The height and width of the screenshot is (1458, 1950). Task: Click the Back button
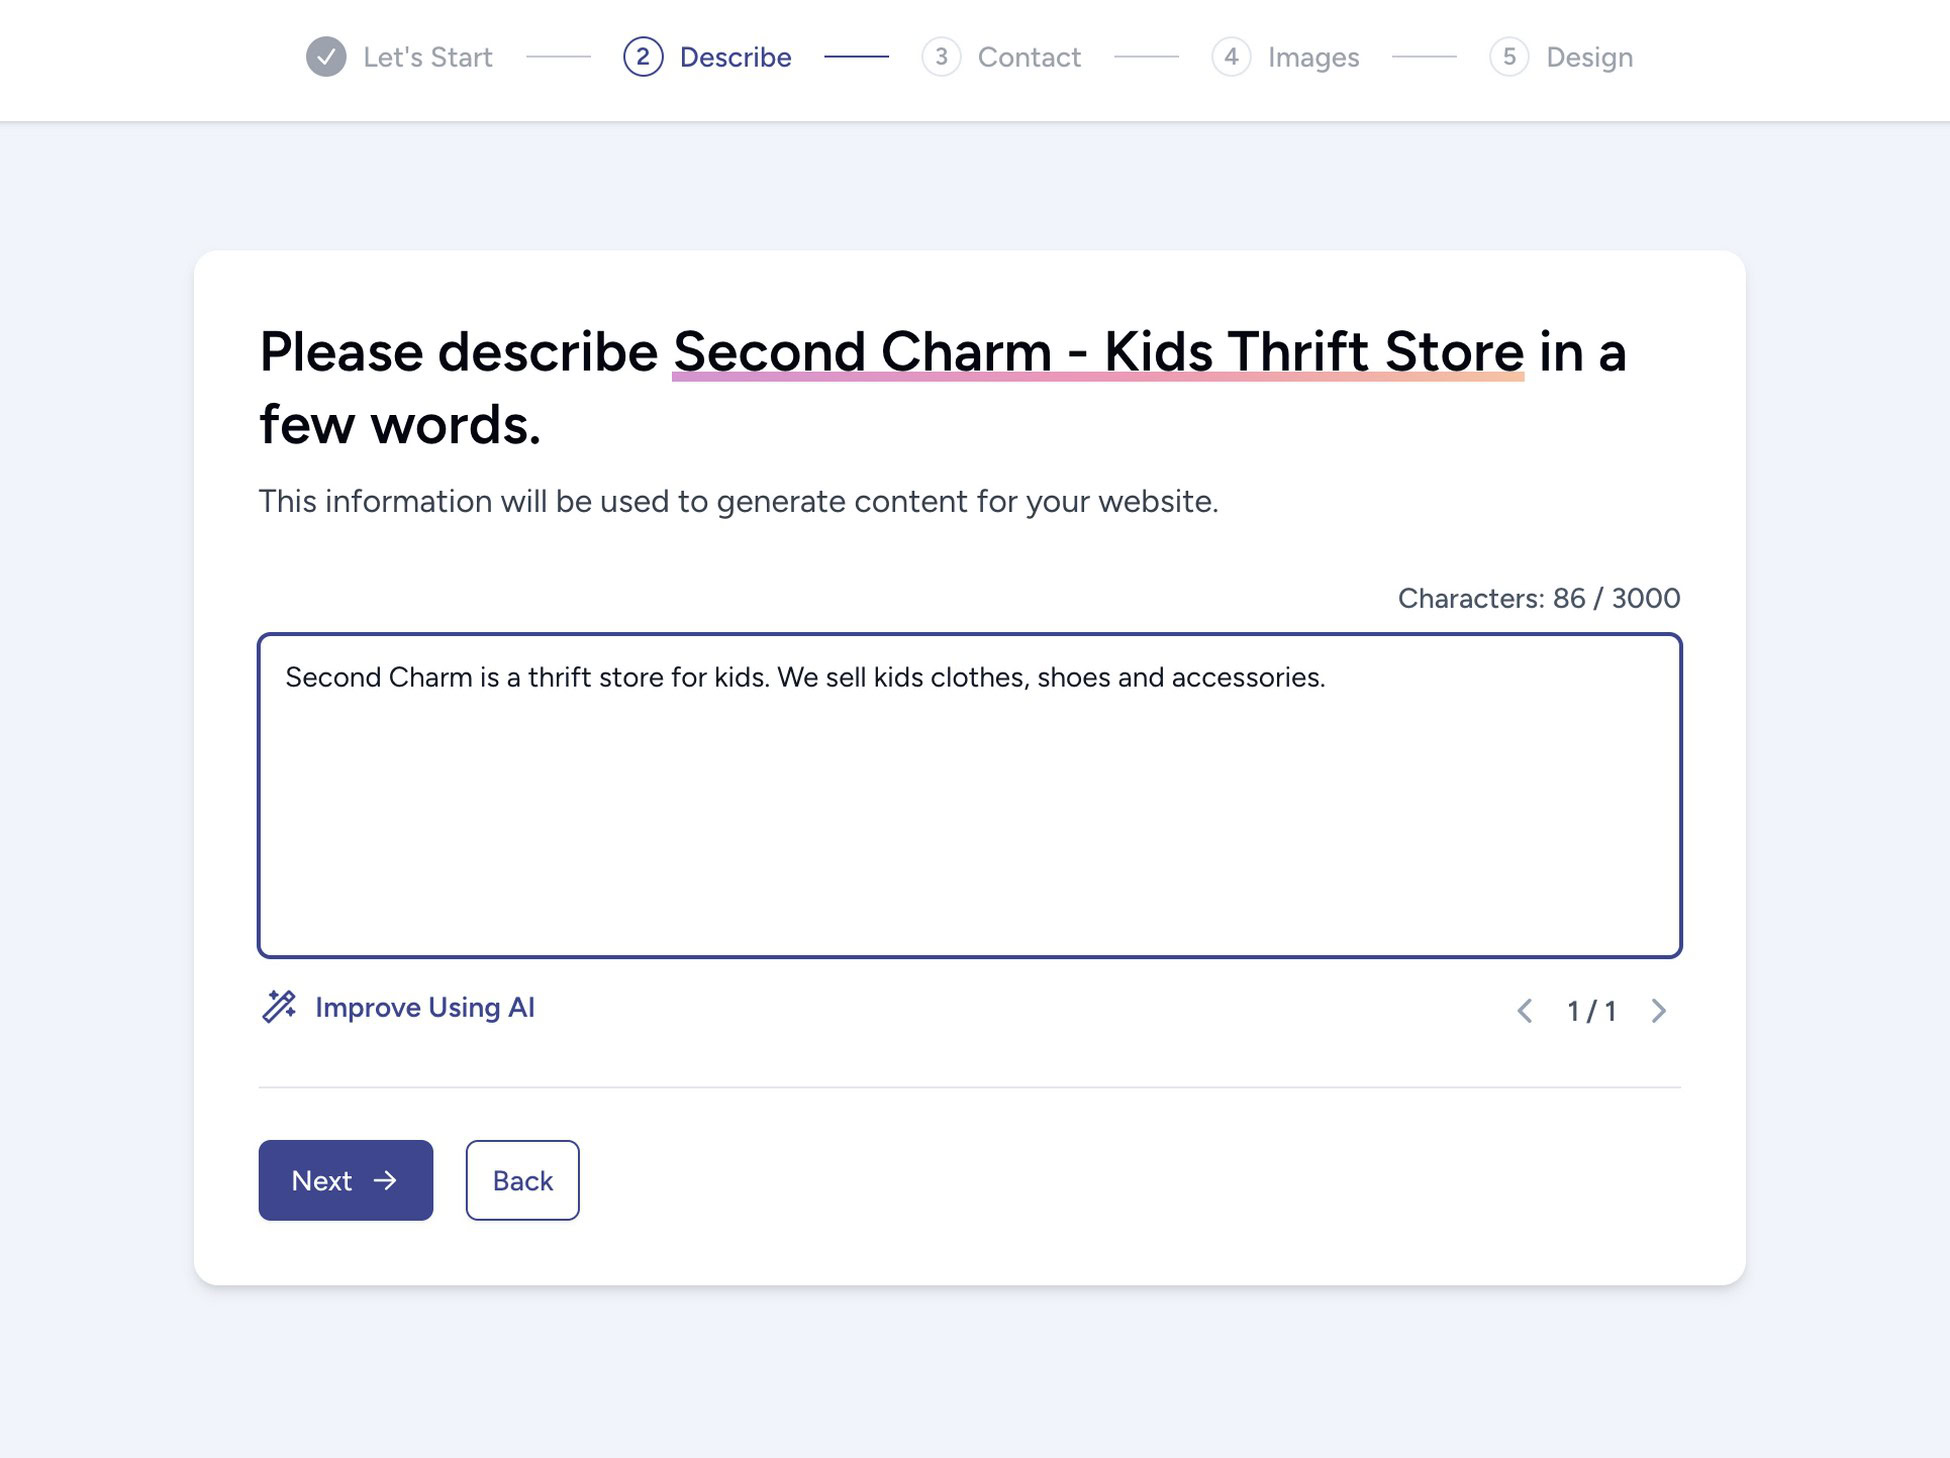tap(521, 1181)
